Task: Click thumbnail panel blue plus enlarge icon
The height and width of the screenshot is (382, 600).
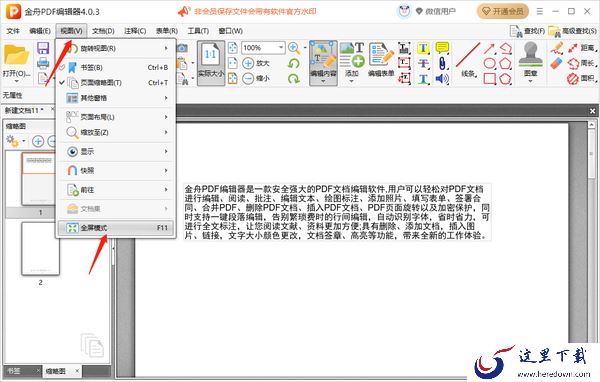Action: 38,141
